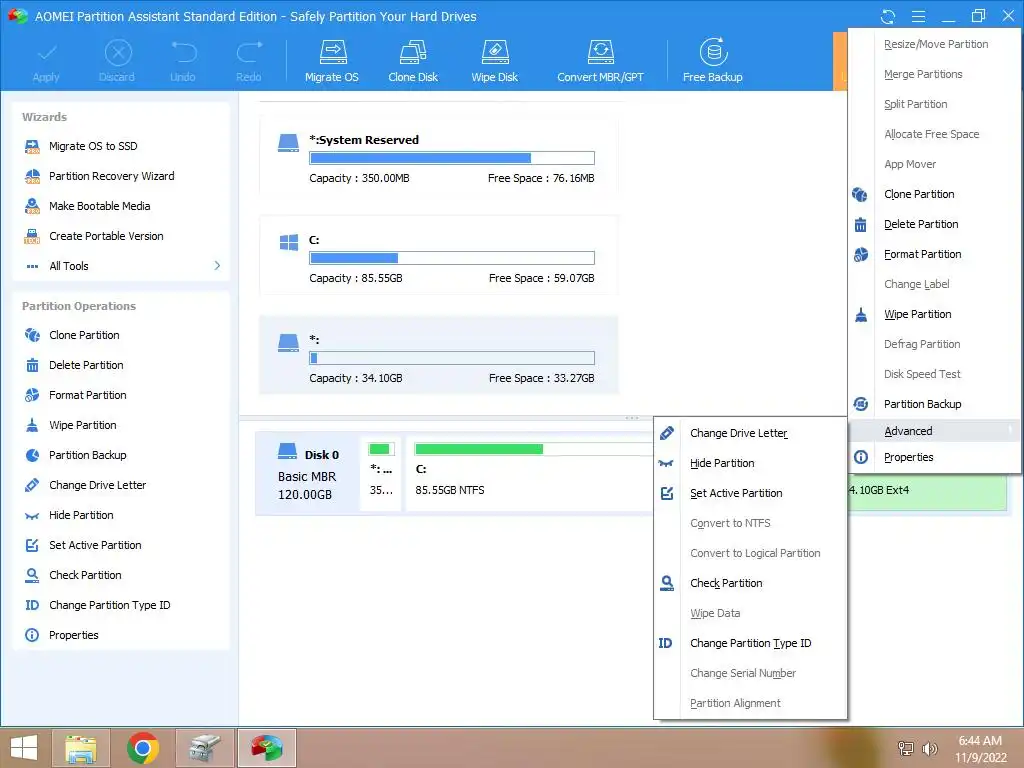Open Properties from the context menu
Viewport: 1024px width, 768px height.
click(908, 458)
